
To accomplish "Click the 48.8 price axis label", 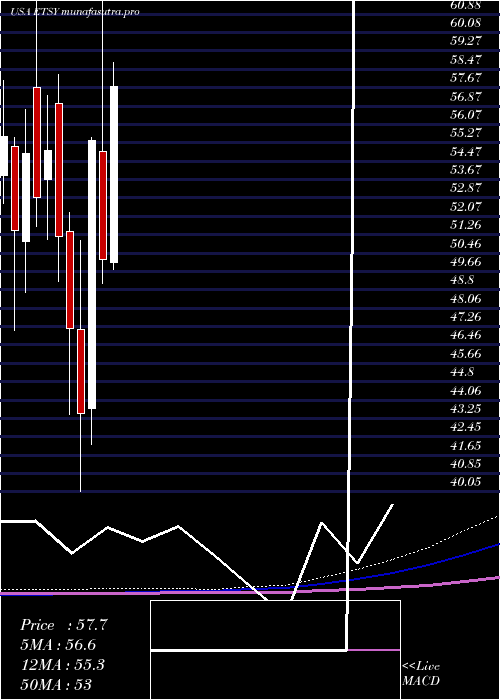I will pyautogui.click(x=462, y=280).
